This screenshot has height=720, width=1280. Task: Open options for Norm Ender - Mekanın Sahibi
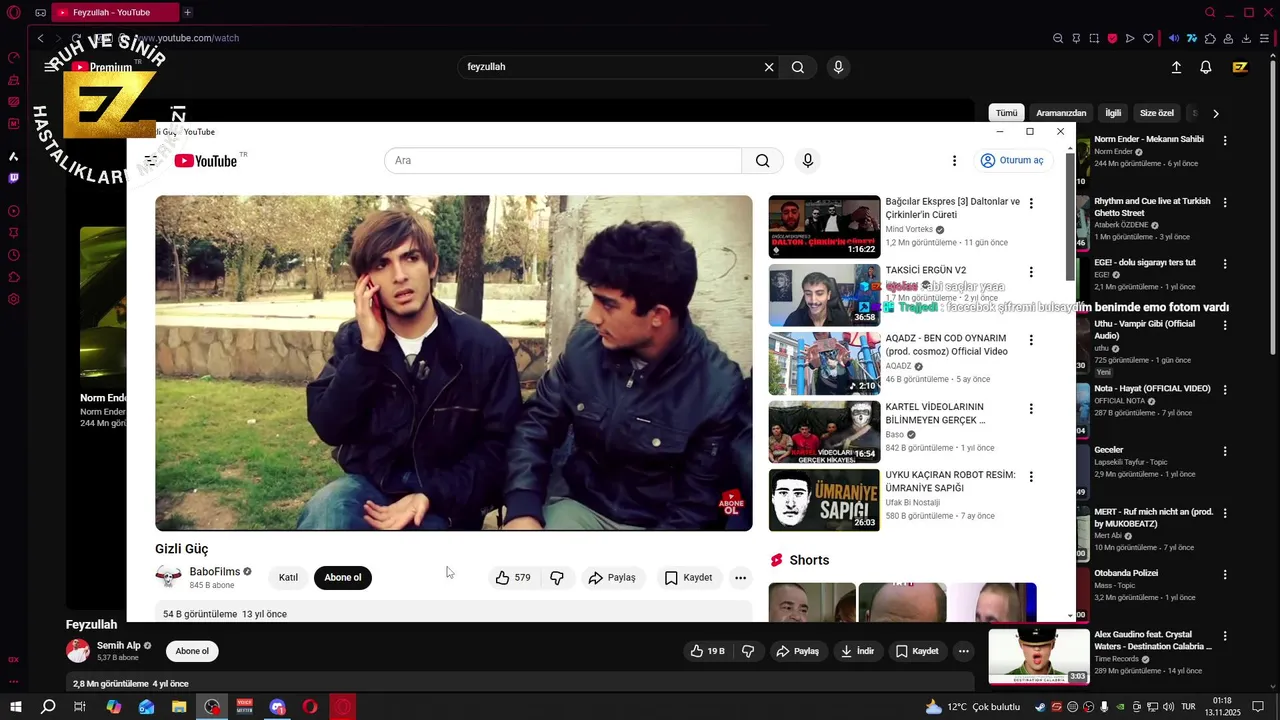click(x=1225, y=143)
